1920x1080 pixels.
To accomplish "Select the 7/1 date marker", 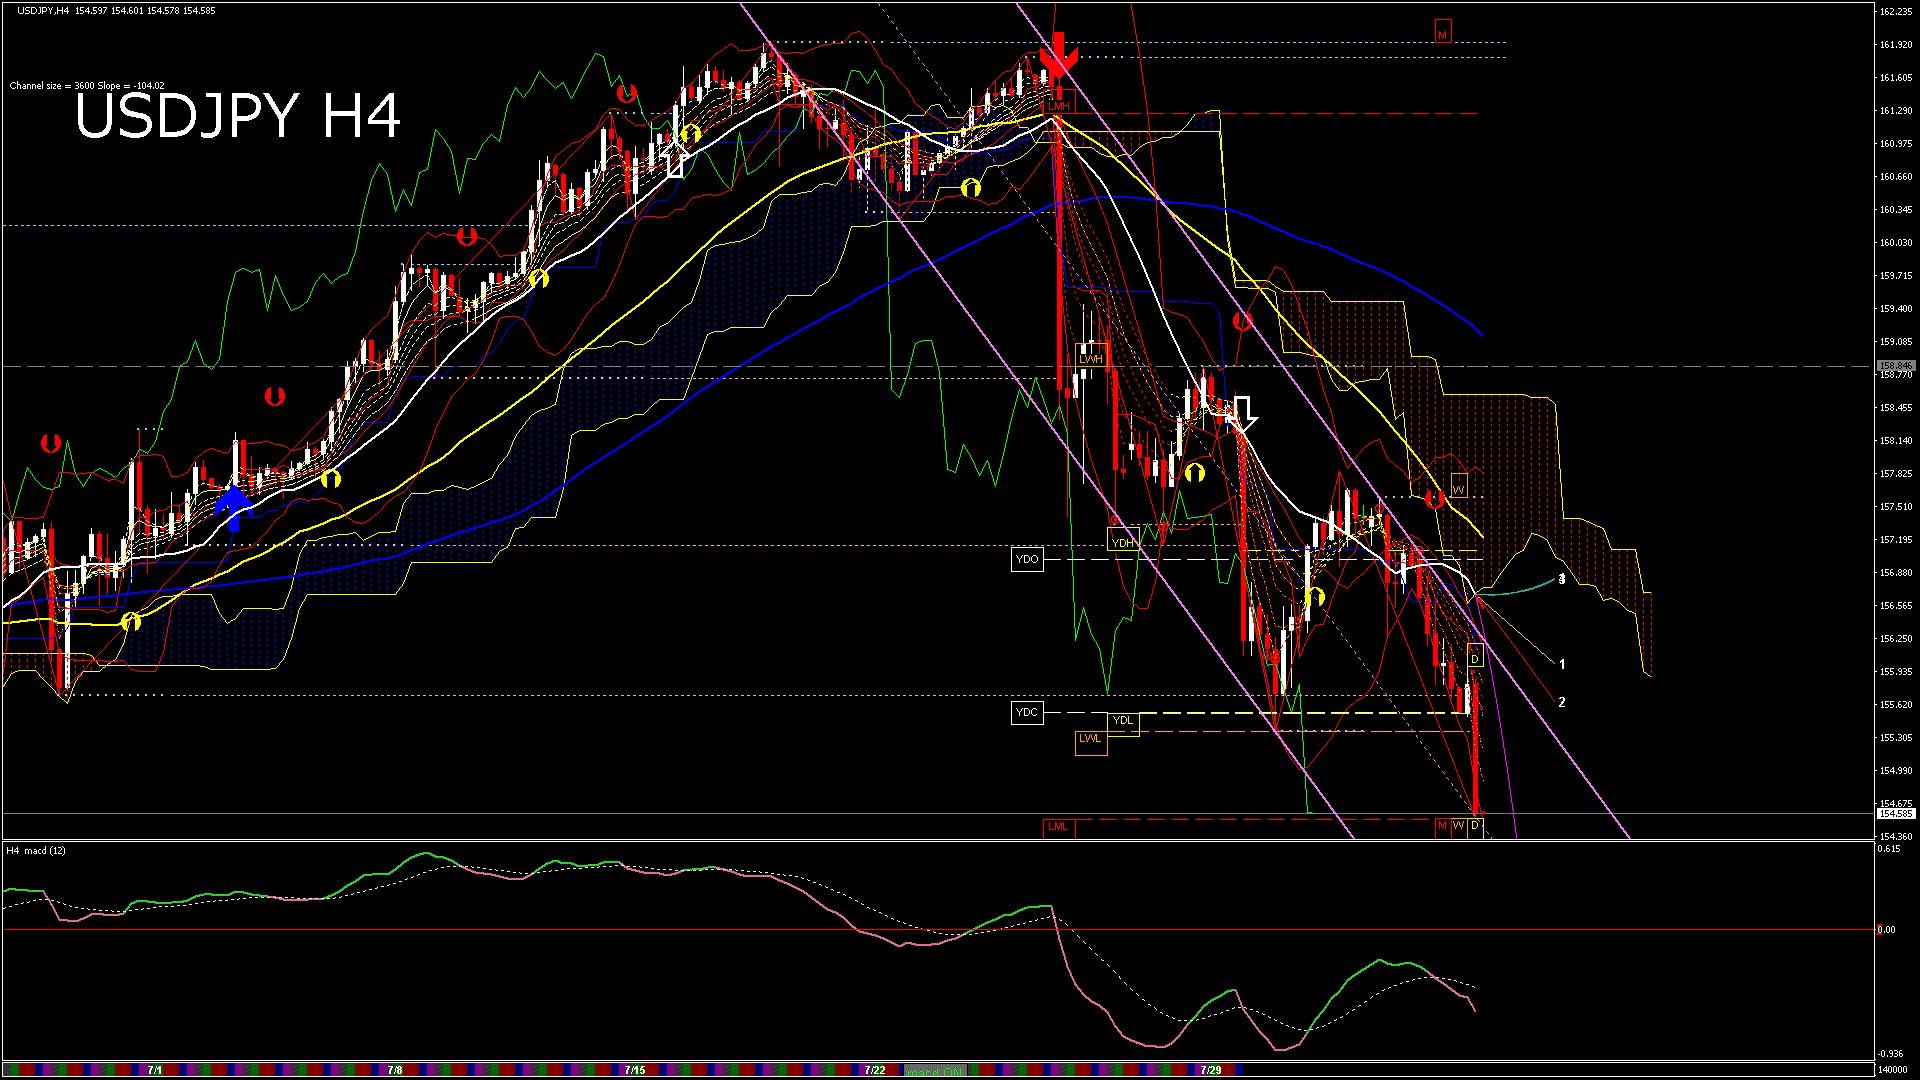I will coord(155,1070).
